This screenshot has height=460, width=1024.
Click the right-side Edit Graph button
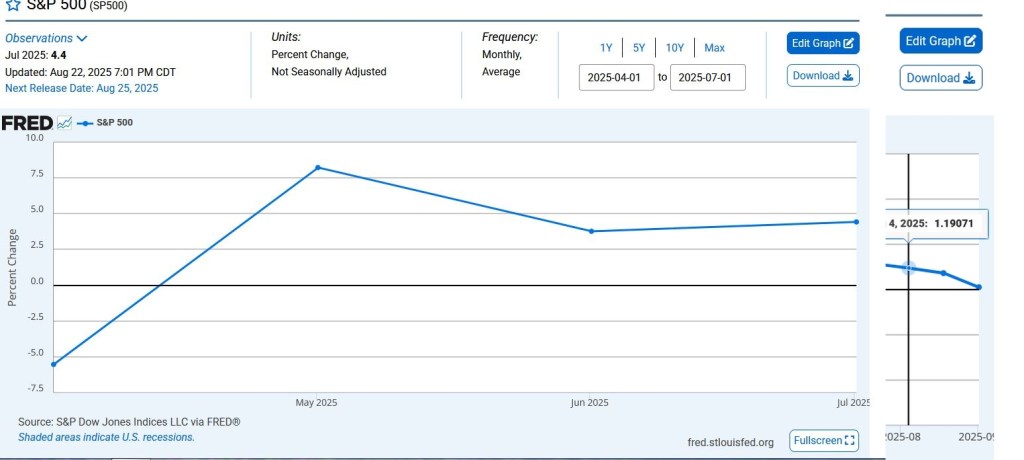tap(940, 41)
